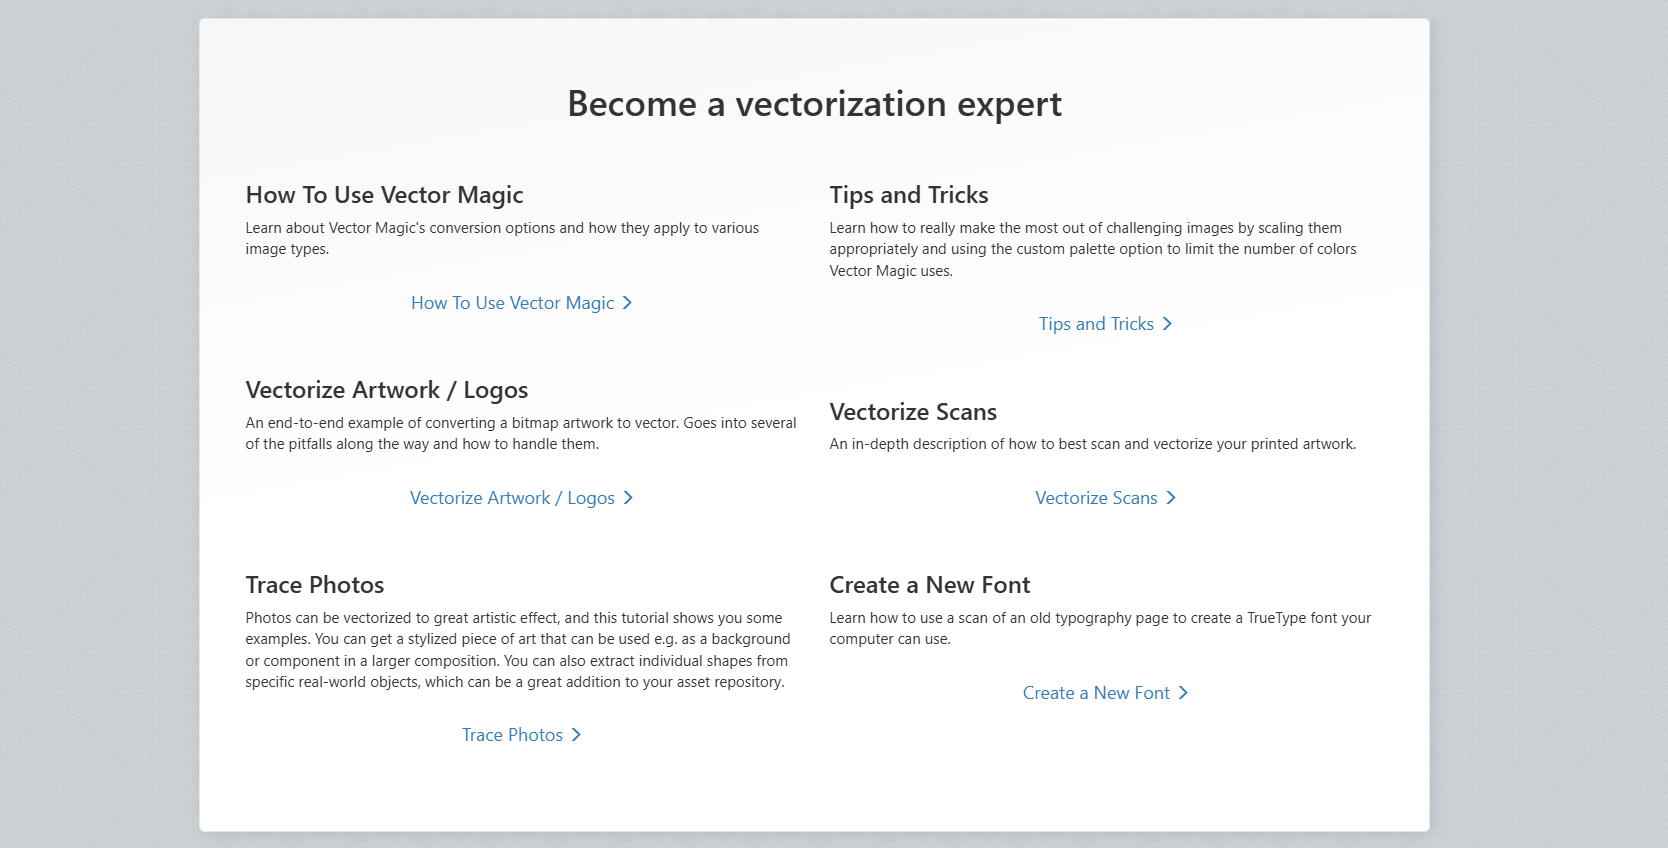Click the Vectorize Scans section heading
This screenshot has width=1668, height=848.
(912, 412)
